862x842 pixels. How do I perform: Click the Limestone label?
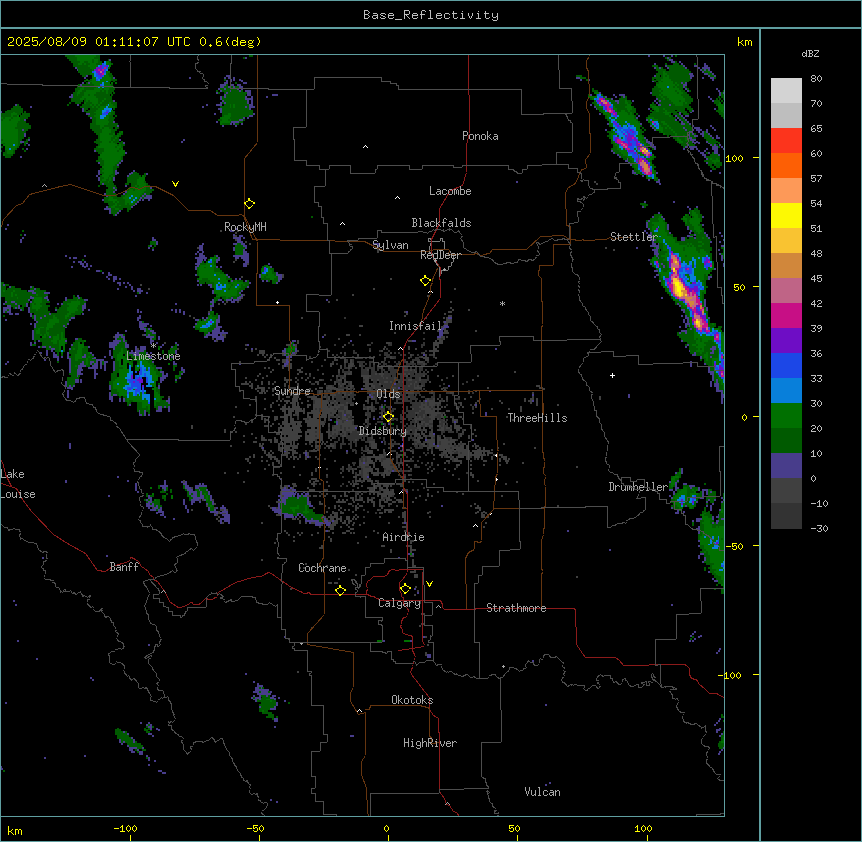click(x=153, y=356)
